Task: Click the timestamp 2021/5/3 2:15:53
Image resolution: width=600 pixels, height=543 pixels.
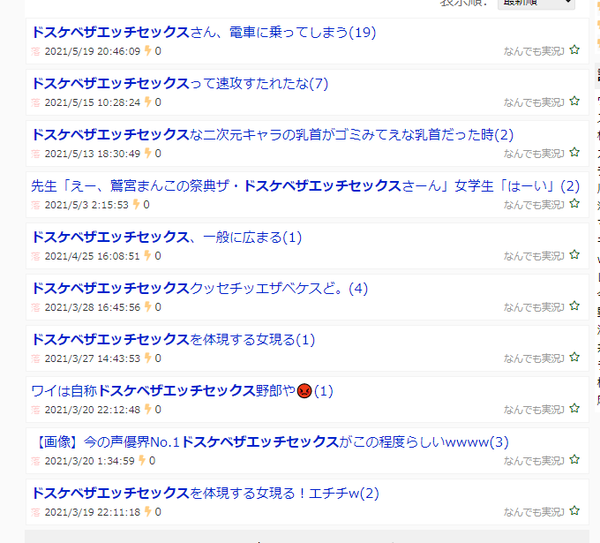Action: coord(86,205)
